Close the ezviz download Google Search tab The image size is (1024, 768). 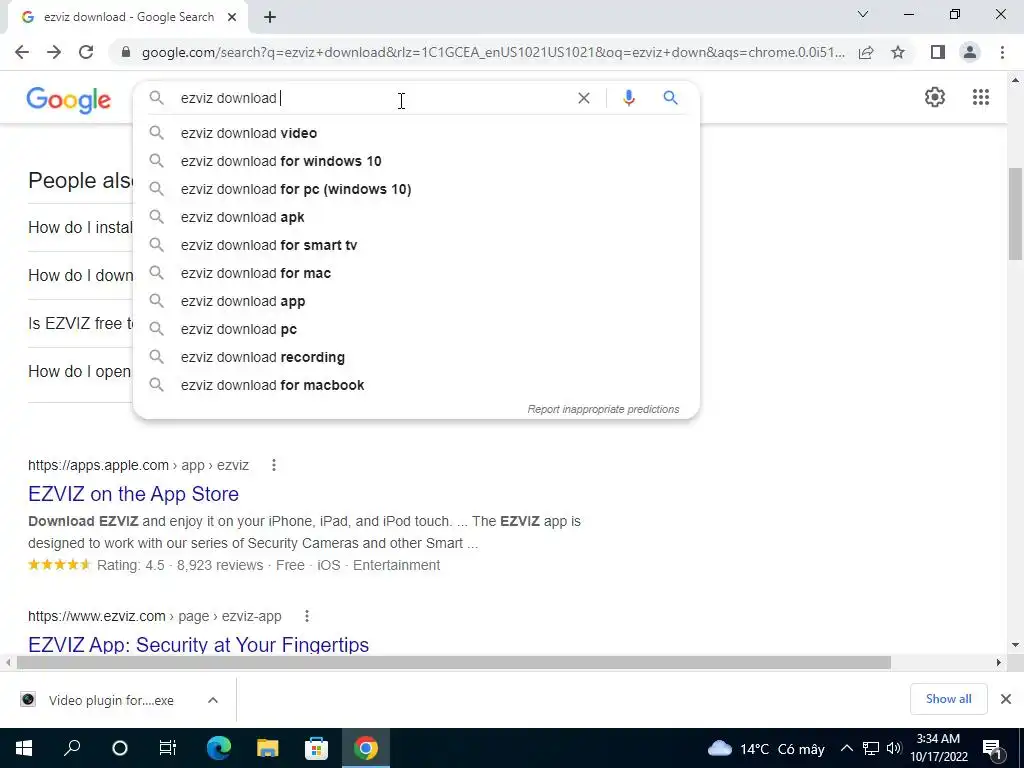click(232, 18)
